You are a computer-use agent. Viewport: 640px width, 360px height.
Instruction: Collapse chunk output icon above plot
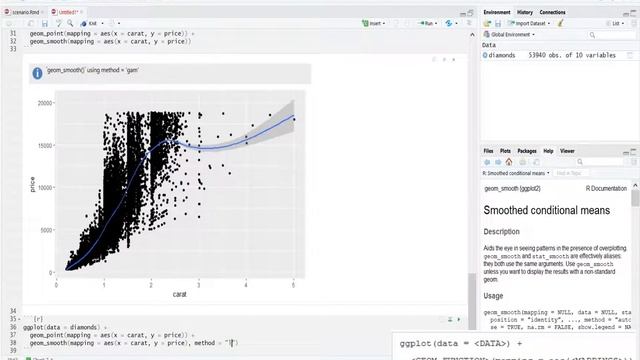[444, 60]
